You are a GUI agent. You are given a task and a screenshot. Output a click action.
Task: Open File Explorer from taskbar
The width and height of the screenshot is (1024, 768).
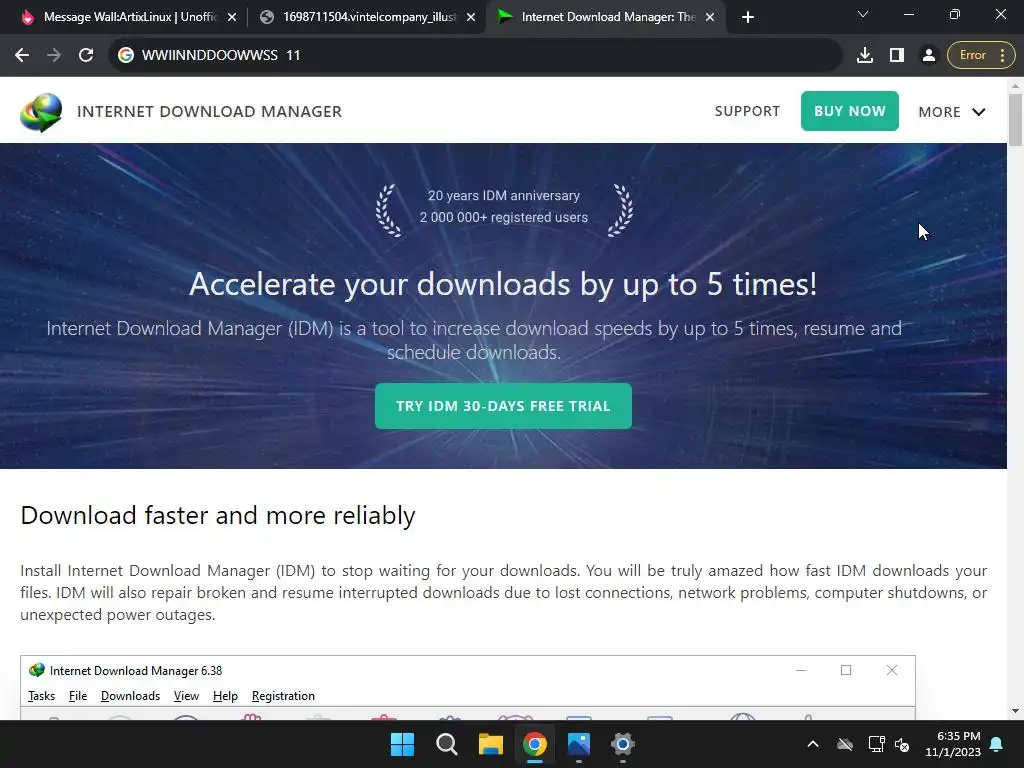tap(490, 744)
